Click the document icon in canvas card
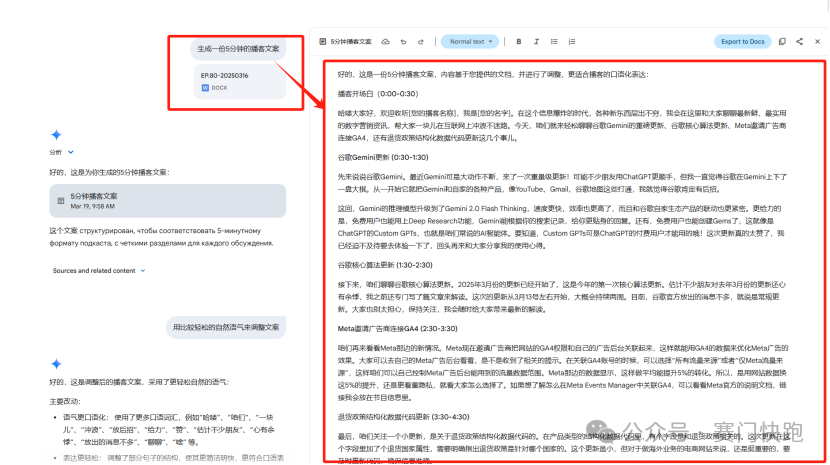This screenshot has width=830, height=465. (x=61, y=201)
